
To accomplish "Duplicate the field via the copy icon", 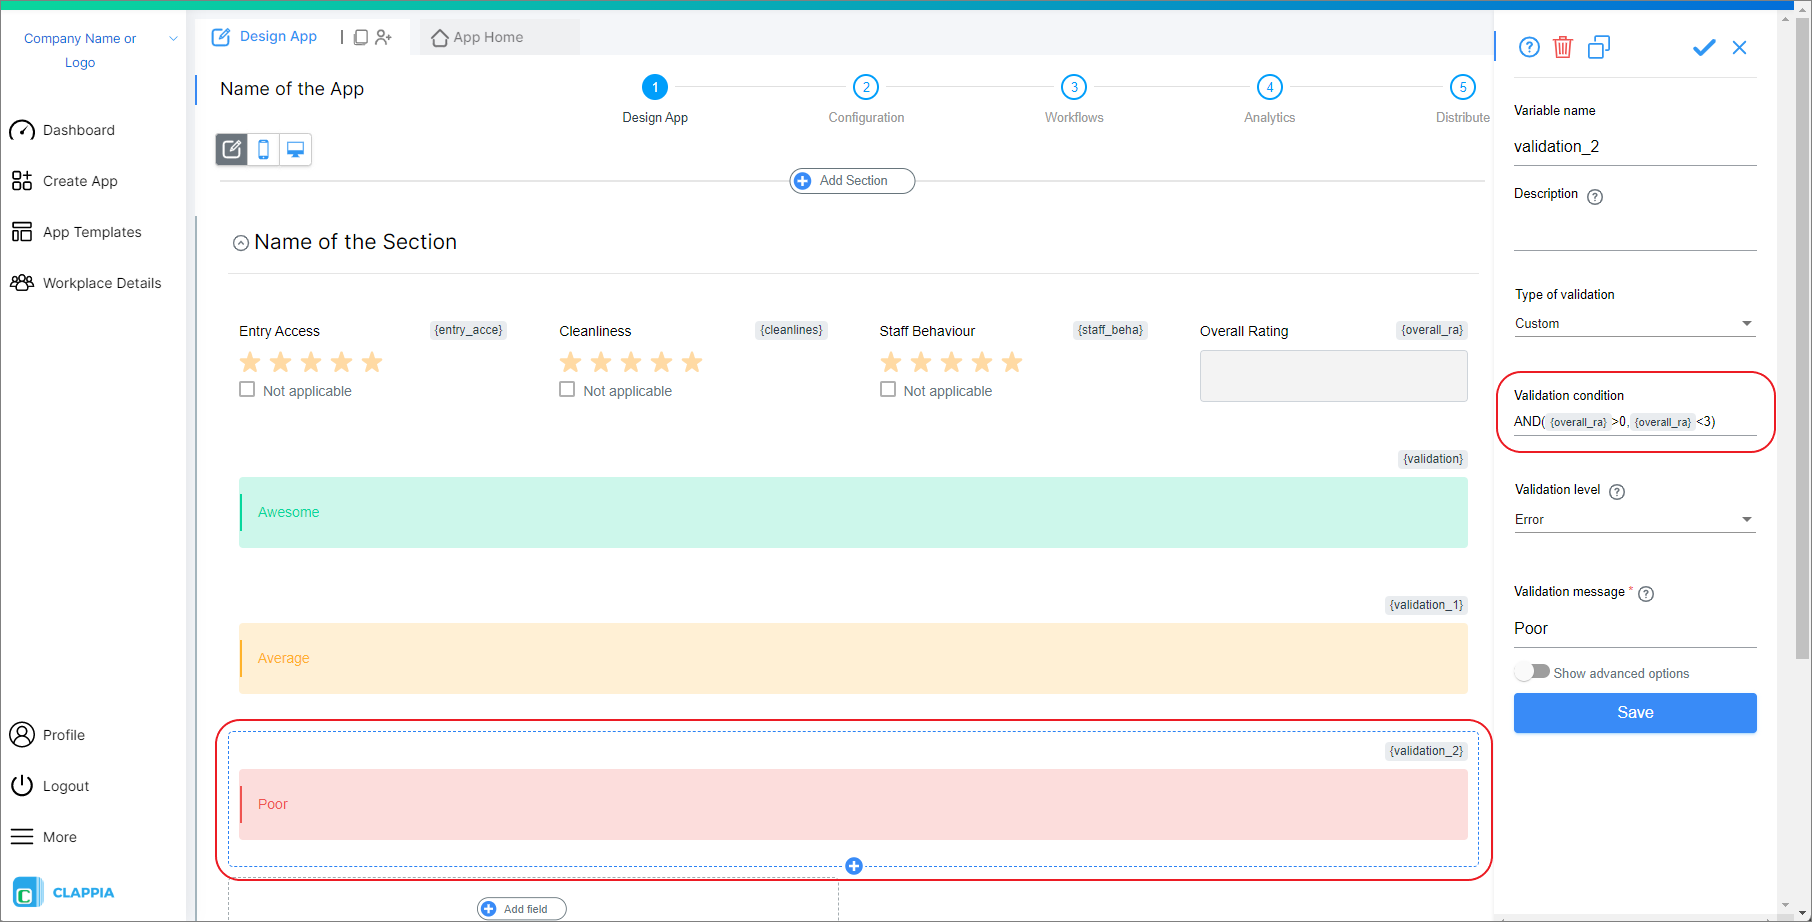I will coord(1599,47).
